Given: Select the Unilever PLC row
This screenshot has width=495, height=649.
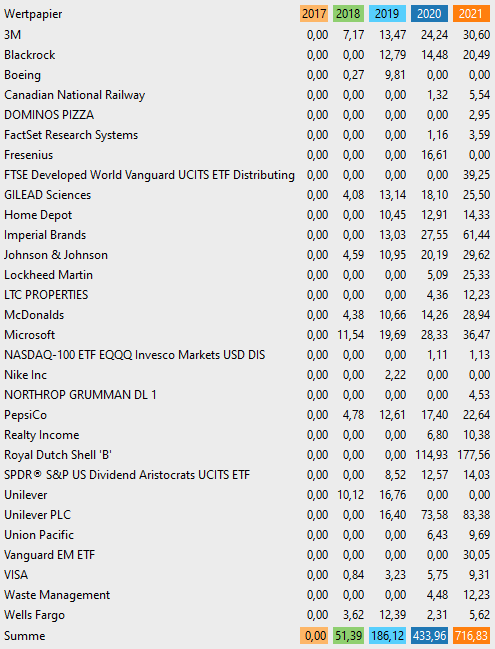Looking at the screenshot, I should tap(248, 514).
